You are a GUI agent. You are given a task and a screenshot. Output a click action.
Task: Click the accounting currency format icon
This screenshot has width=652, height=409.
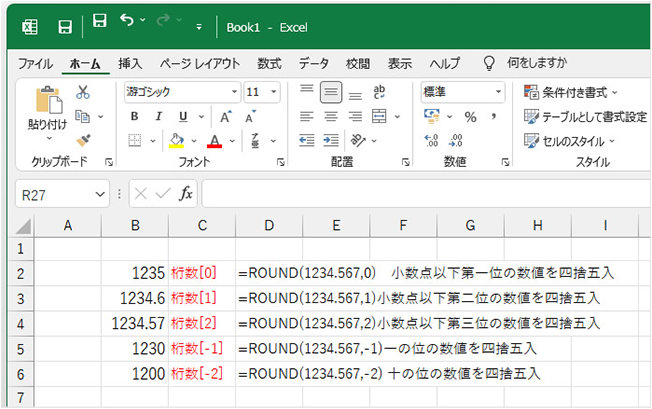click(x=432, y=116)
